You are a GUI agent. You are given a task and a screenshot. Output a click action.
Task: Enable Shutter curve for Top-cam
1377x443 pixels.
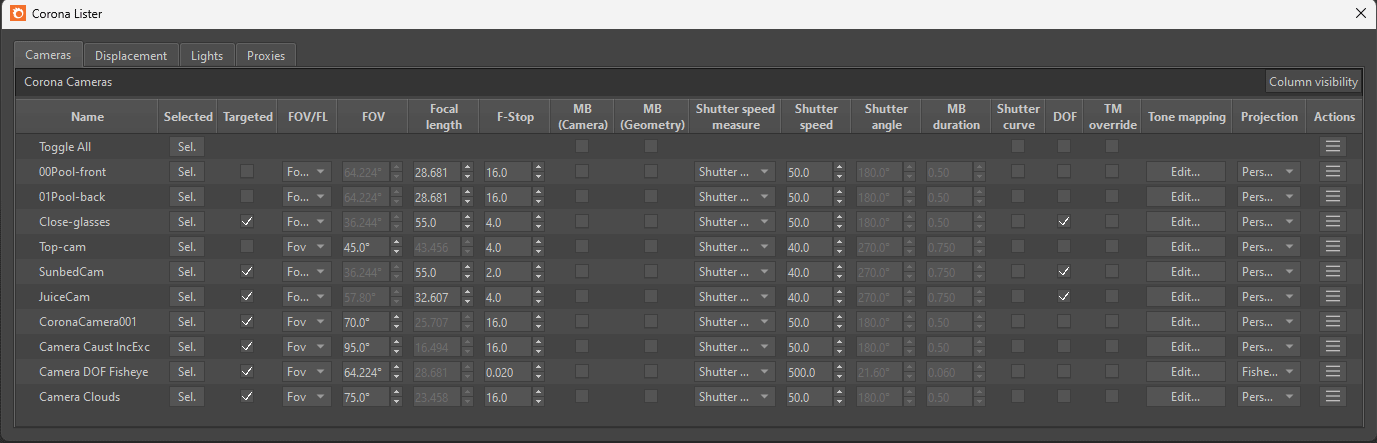click(1018, 246)
